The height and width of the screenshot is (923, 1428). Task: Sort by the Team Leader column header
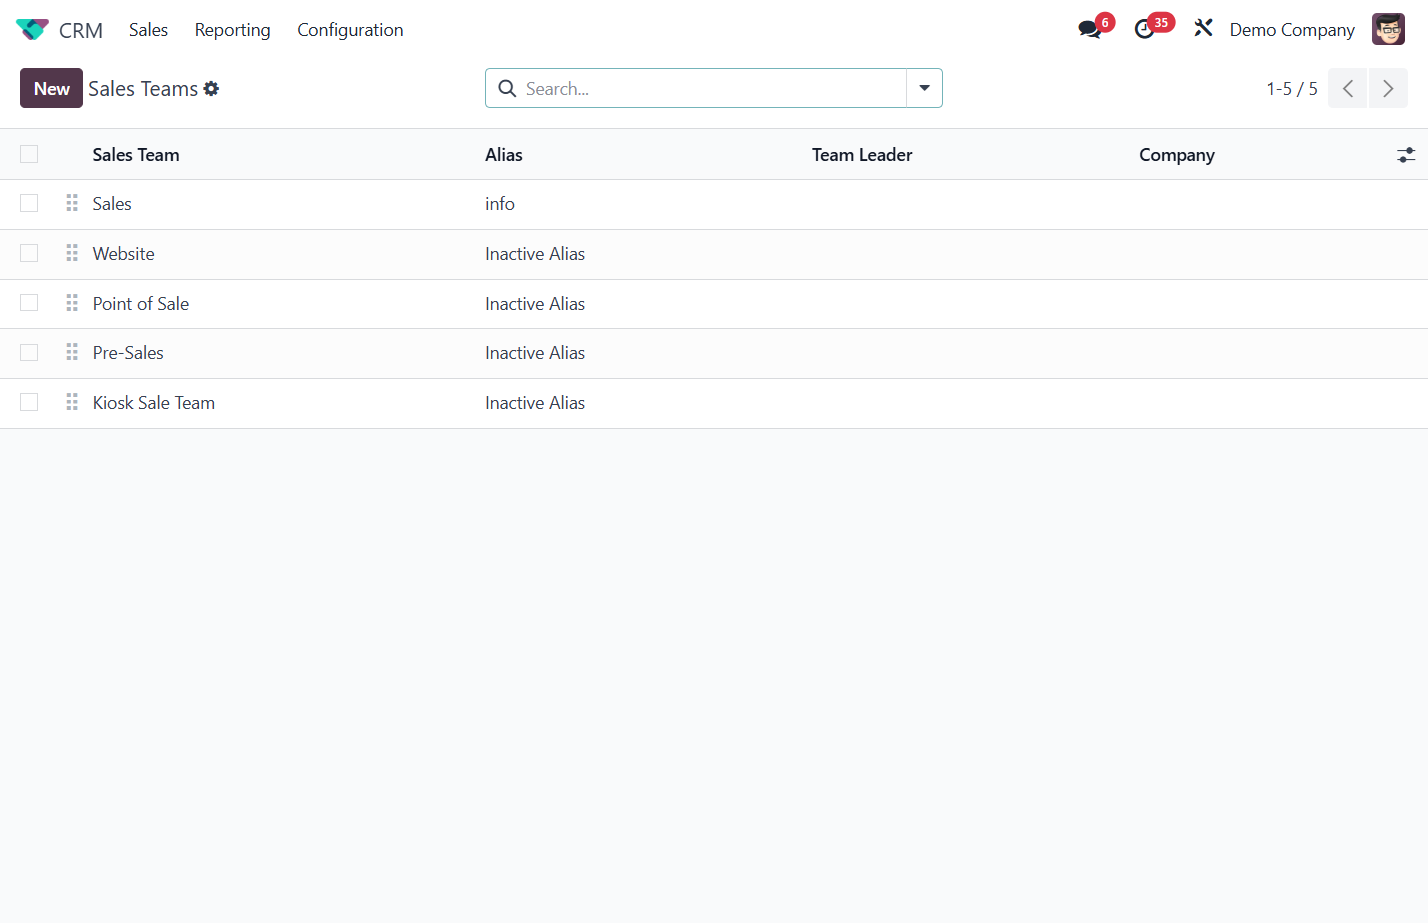862,155
